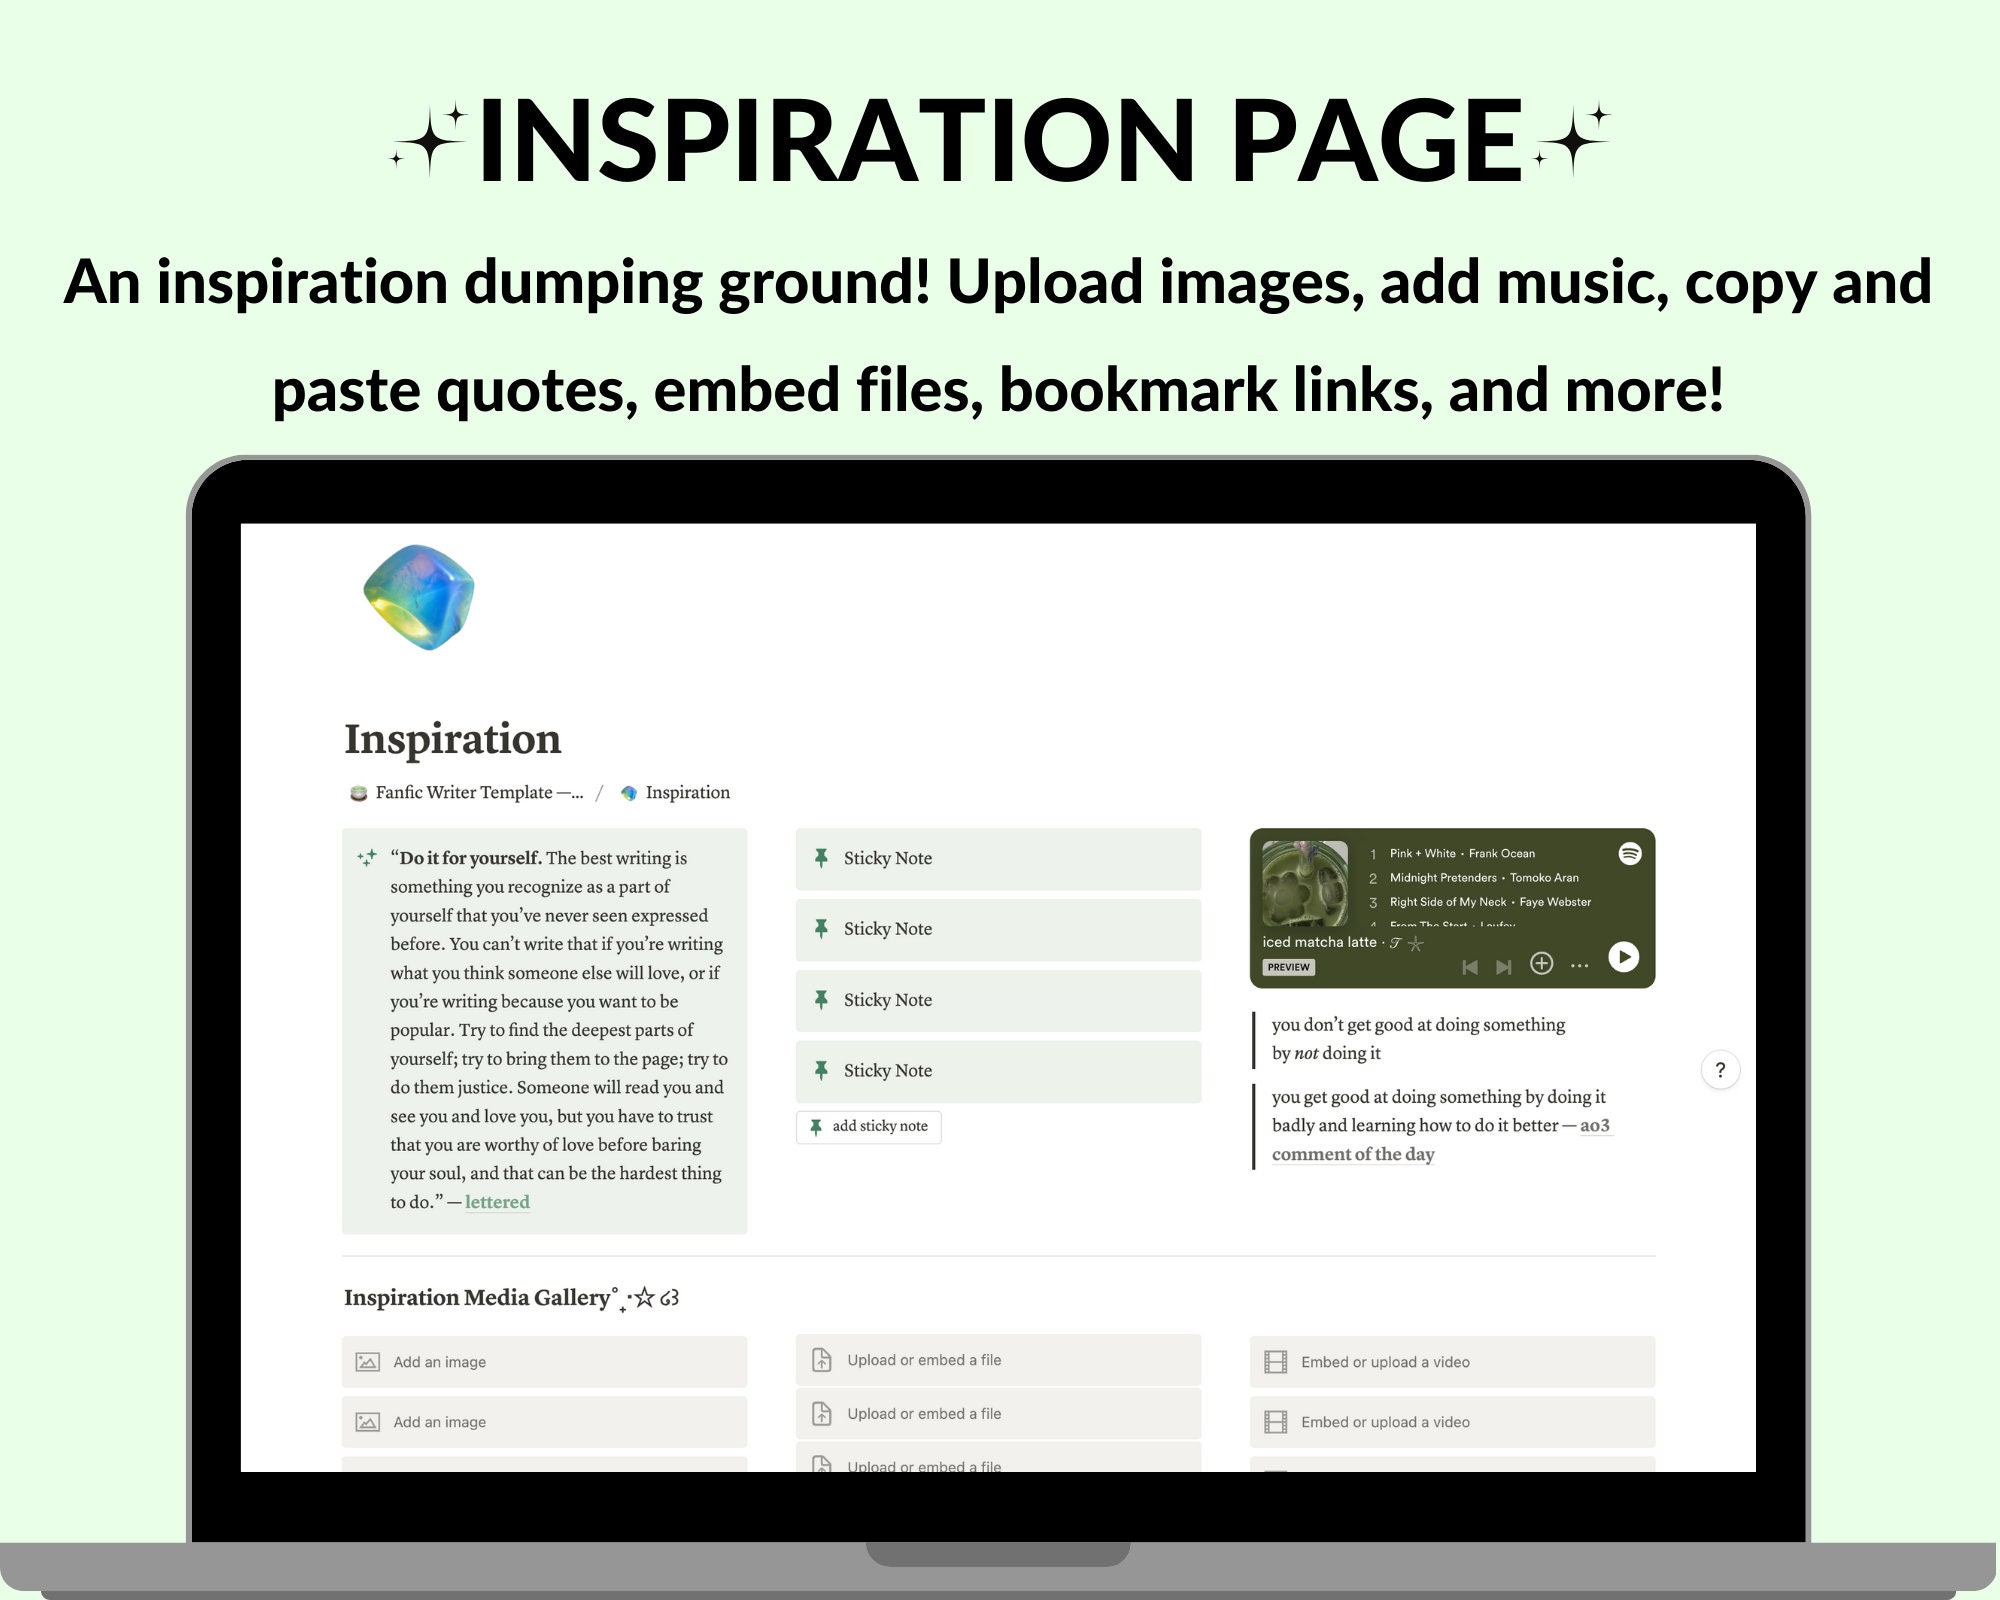Click film icon in first Embed video block
This screenshot has height=1600, width=2000.
tap(1276, 1362)
